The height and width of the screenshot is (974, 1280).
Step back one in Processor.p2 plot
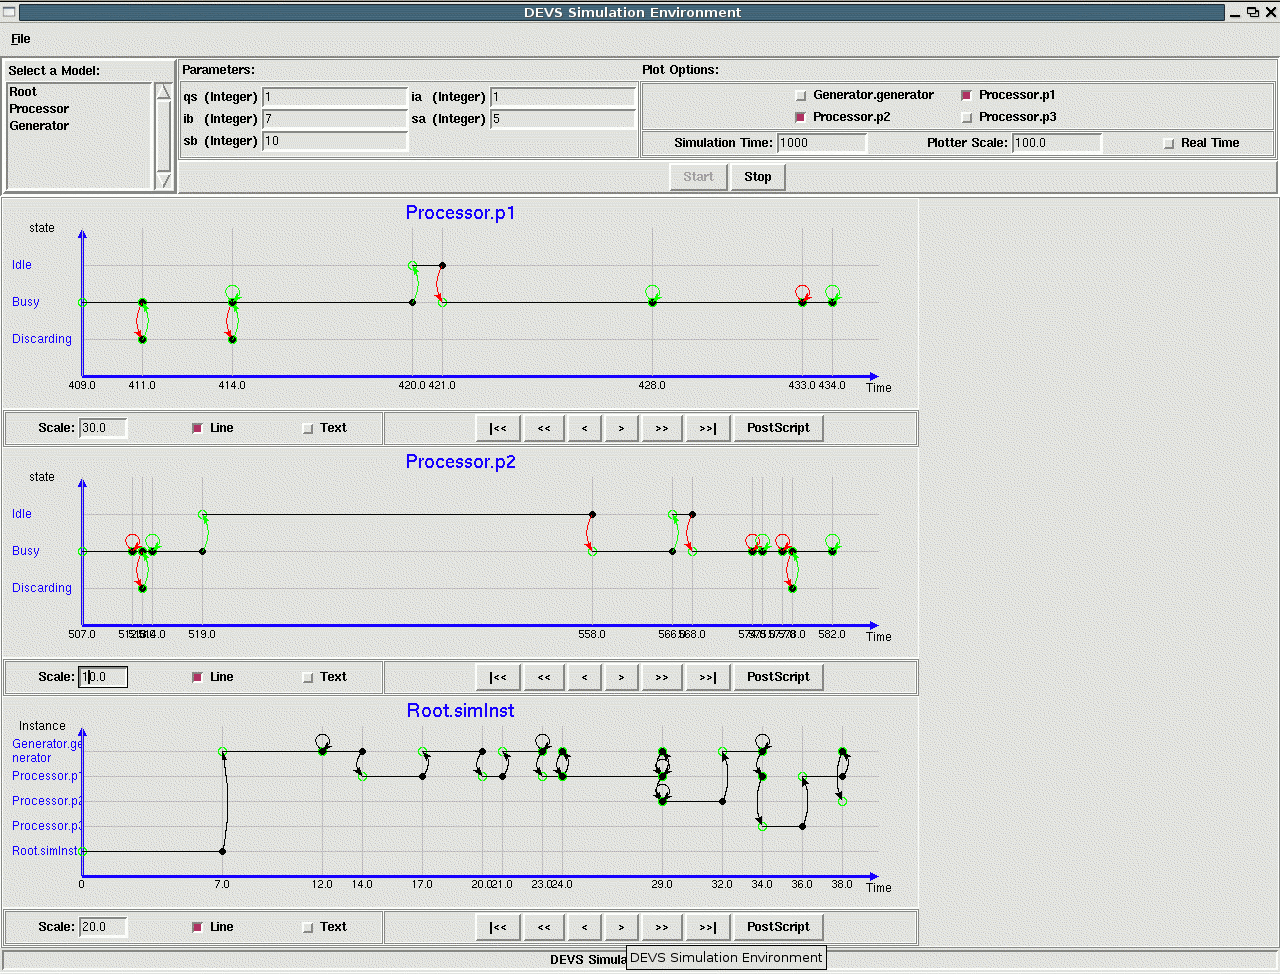tap(585, 677)
